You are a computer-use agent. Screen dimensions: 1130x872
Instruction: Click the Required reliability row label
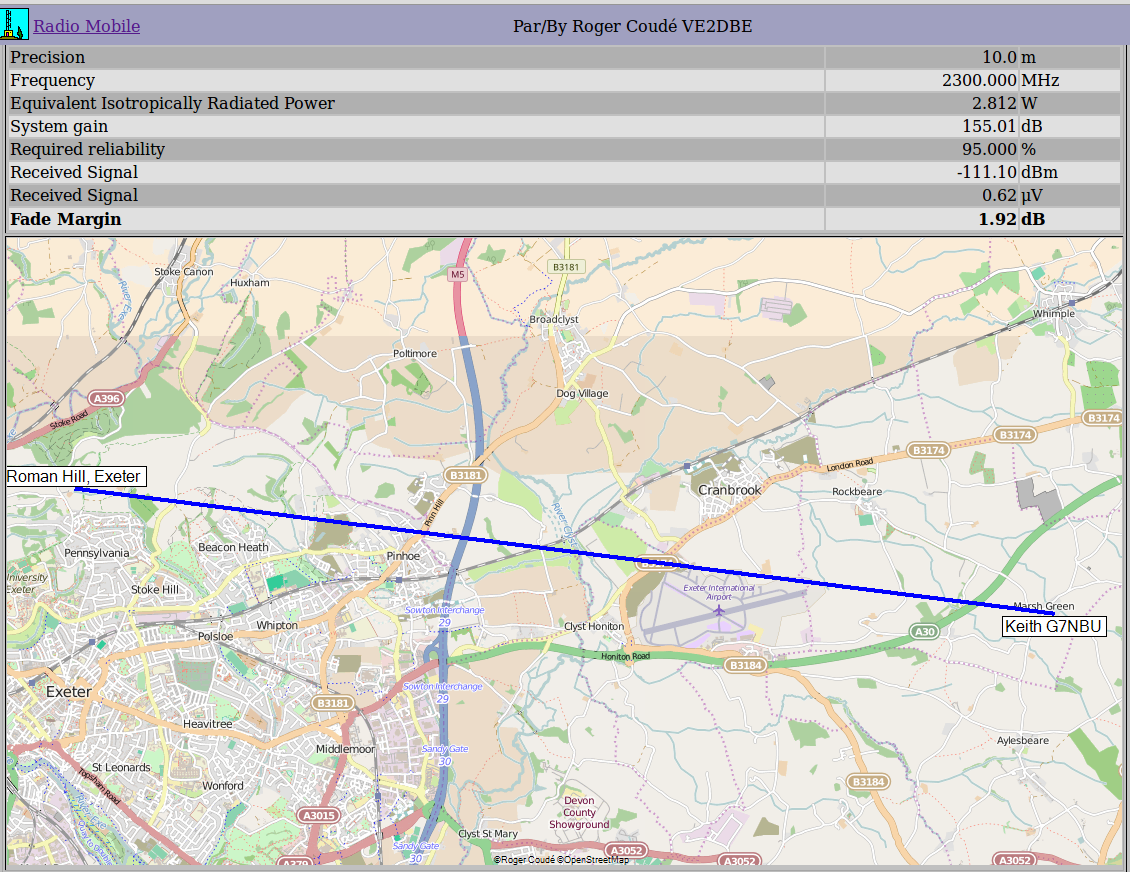[88, 150]
